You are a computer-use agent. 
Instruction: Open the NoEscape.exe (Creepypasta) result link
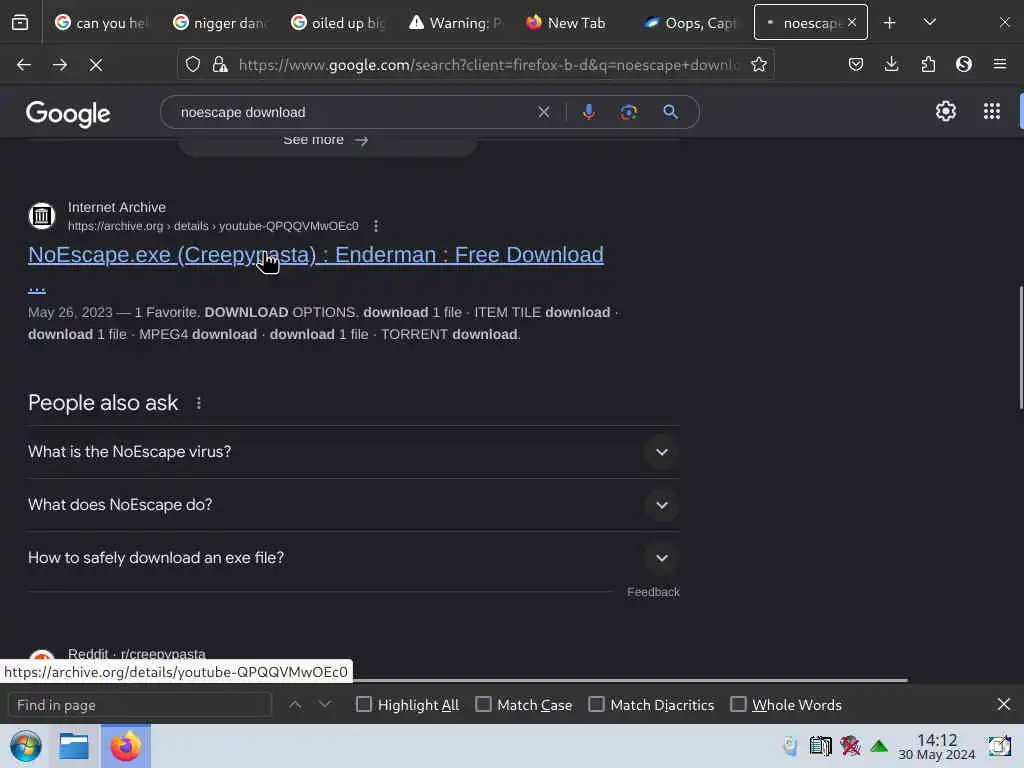tap(315, 255)
